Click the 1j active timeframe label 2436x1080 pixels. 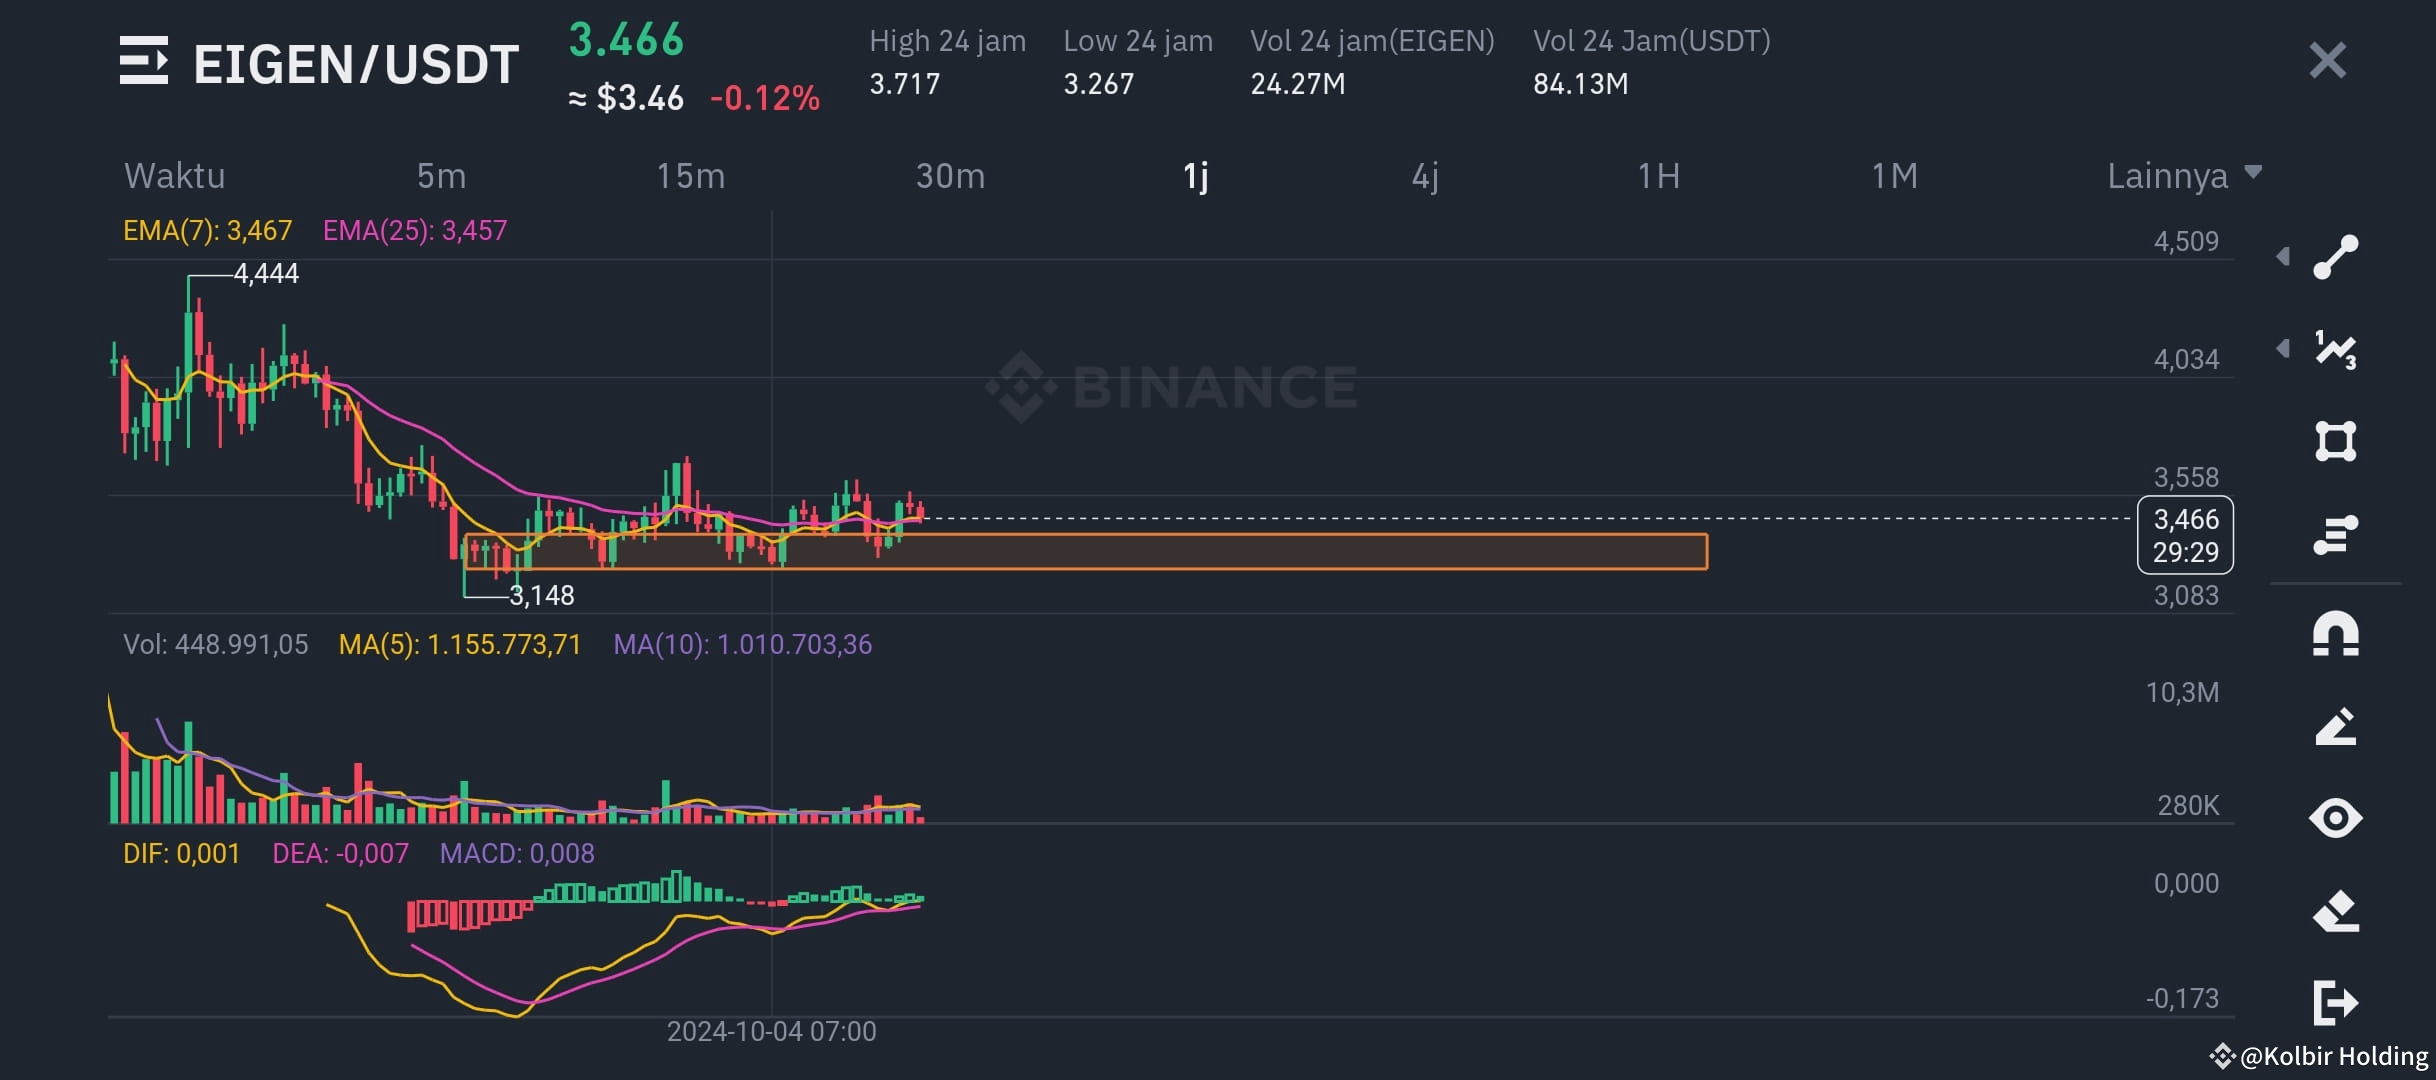(x=1196, y=175)
